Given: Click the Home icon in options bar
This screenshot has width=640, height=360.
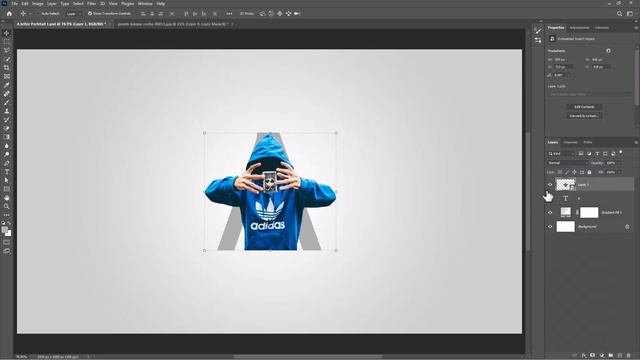Looking at the screenshot, I should point(9,13).
